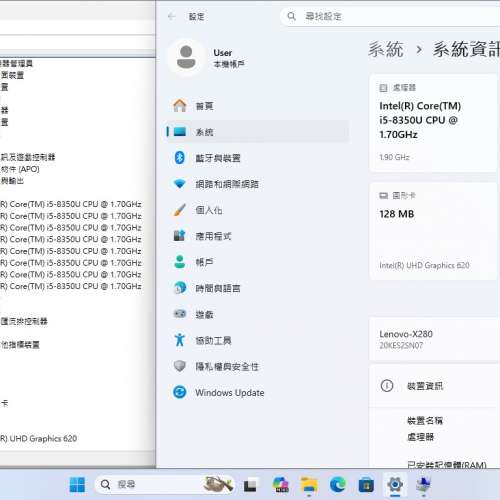The image size is (500, 500).
Task: Click the paintbrush personalization icon
Action: click(180, 210)
